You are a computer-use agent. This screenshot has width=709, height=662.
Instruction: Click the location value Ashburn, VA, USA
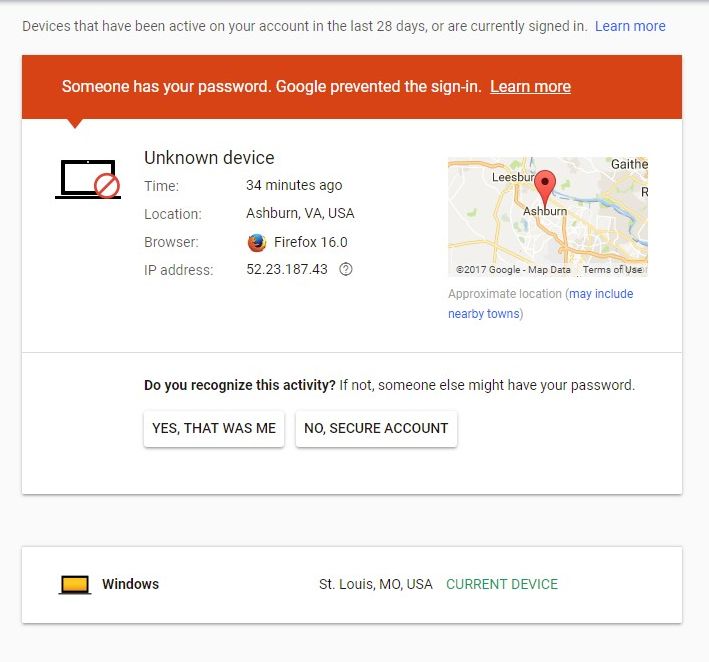300,213
